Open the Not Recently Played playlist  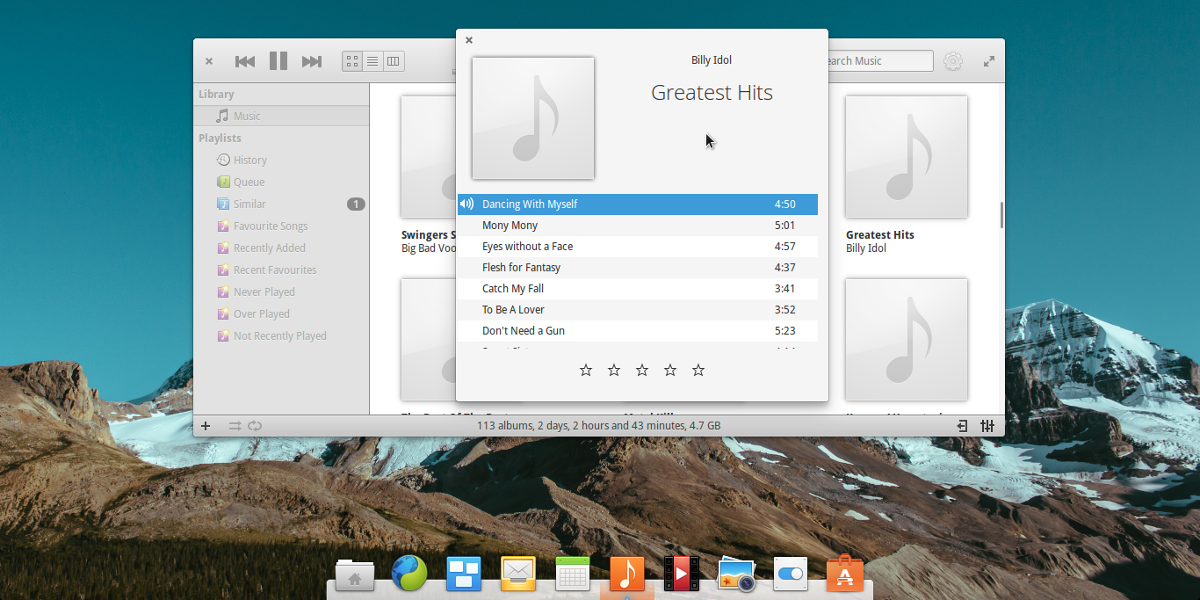coord(281,336)
